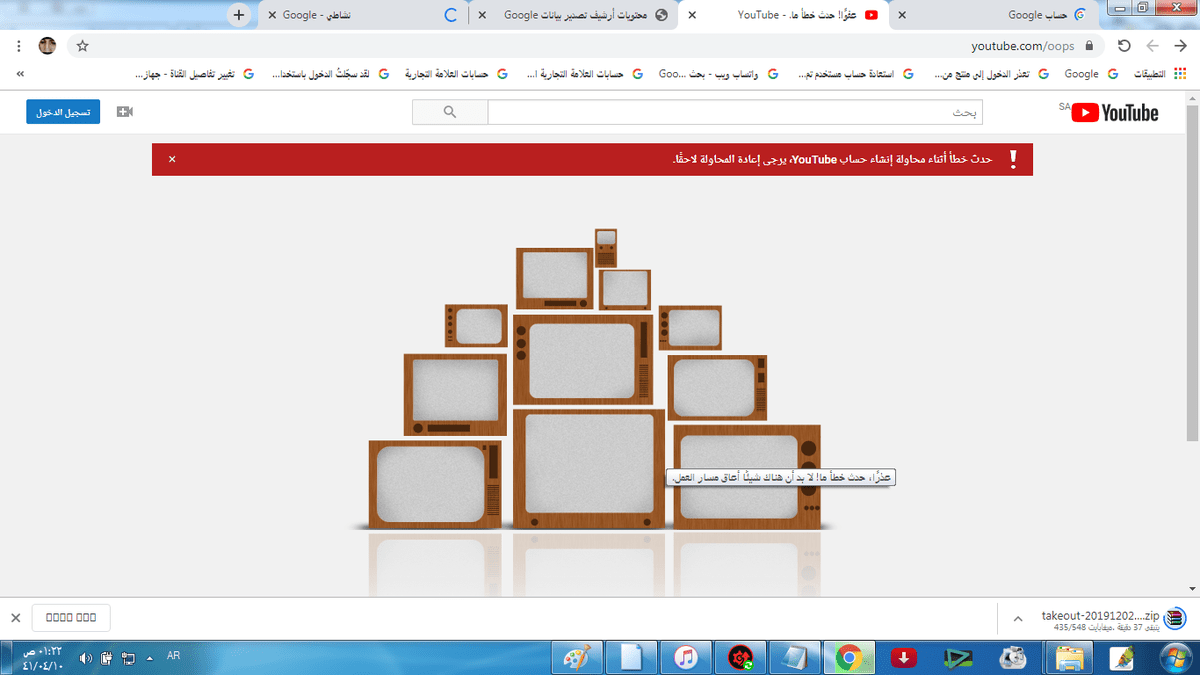Screen dimensions: 1200x675
Task: Open the Chrome three-dot menu
Action: pyautogui.click(x=19, y=46)
